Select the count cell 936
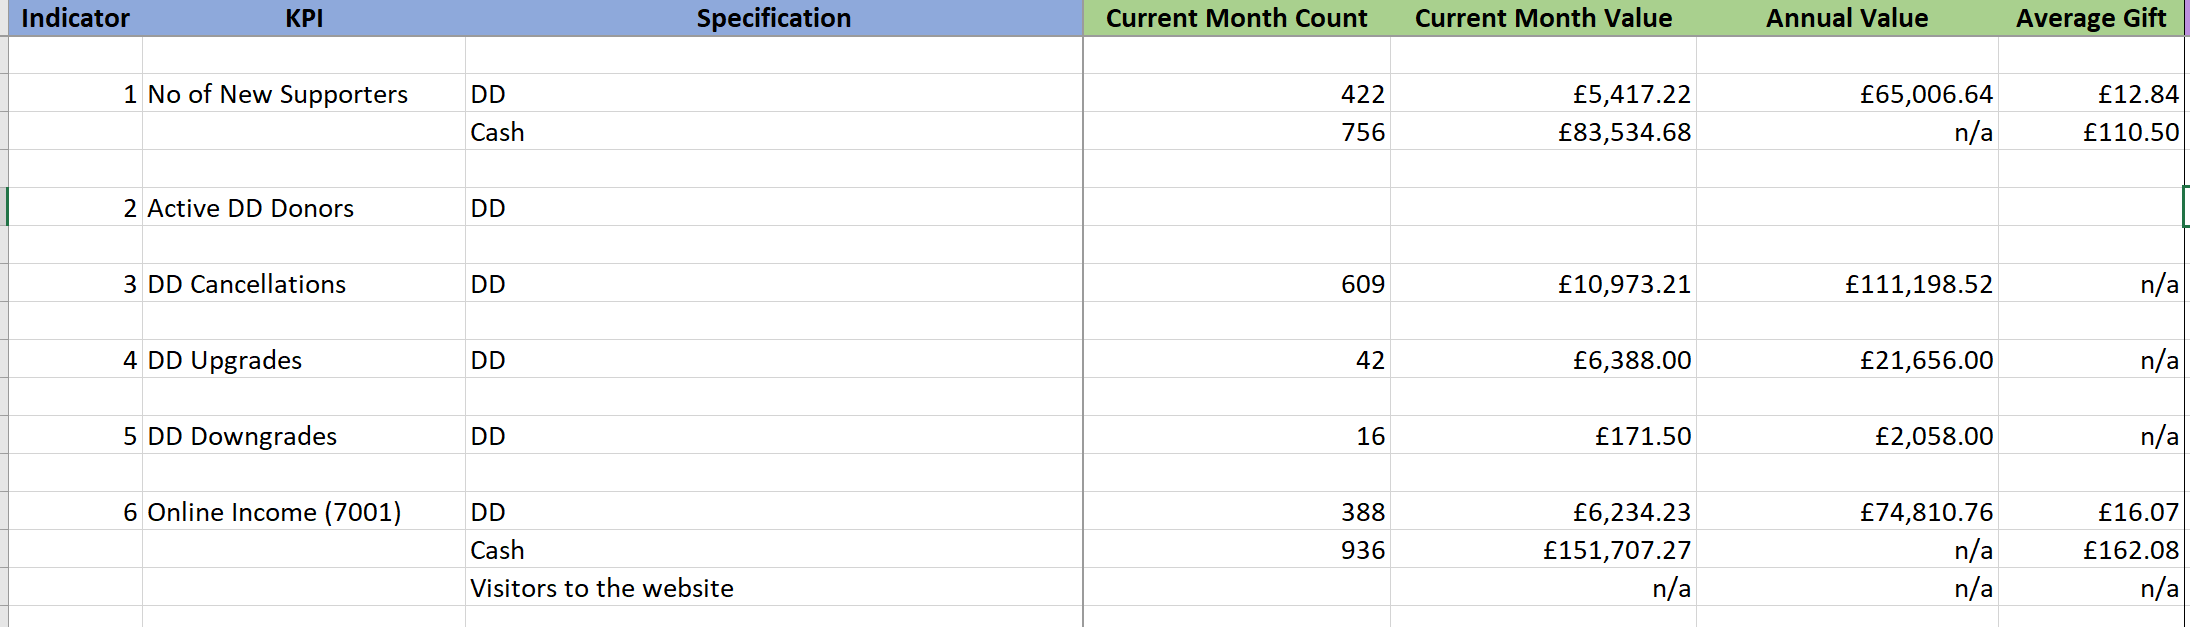This screenshot has height=627, width=2190. pyautogui.click(x=1237, y=549)
